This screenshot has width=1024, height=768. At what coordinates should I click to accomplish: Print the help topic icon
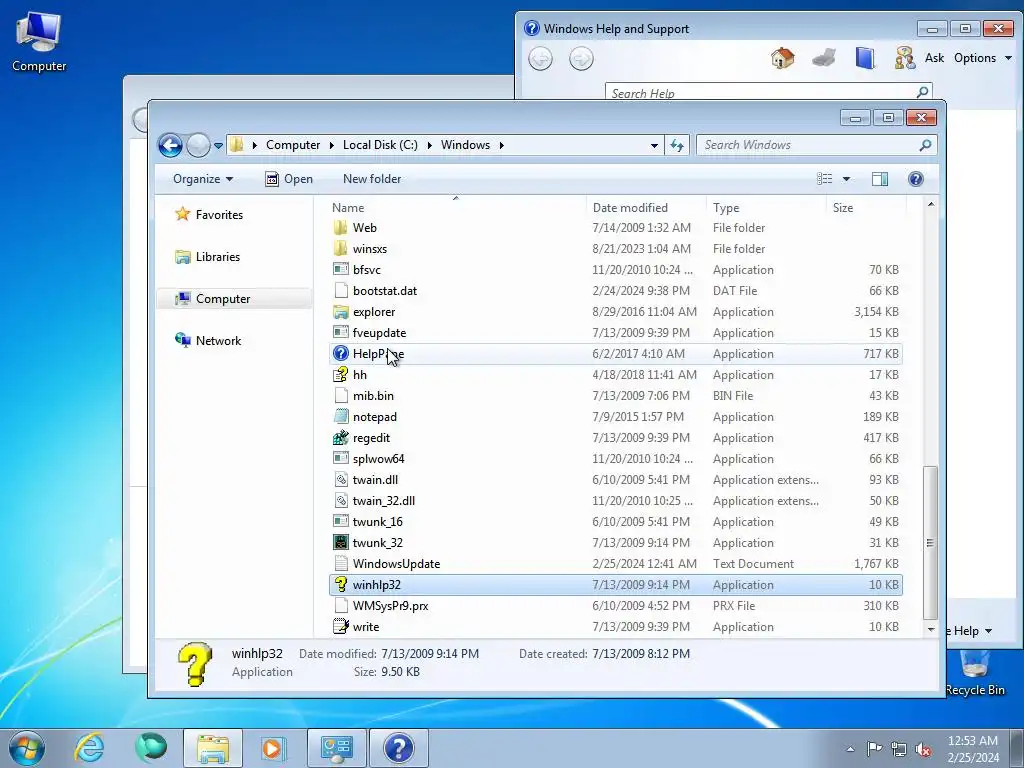[x=824, y=58]
